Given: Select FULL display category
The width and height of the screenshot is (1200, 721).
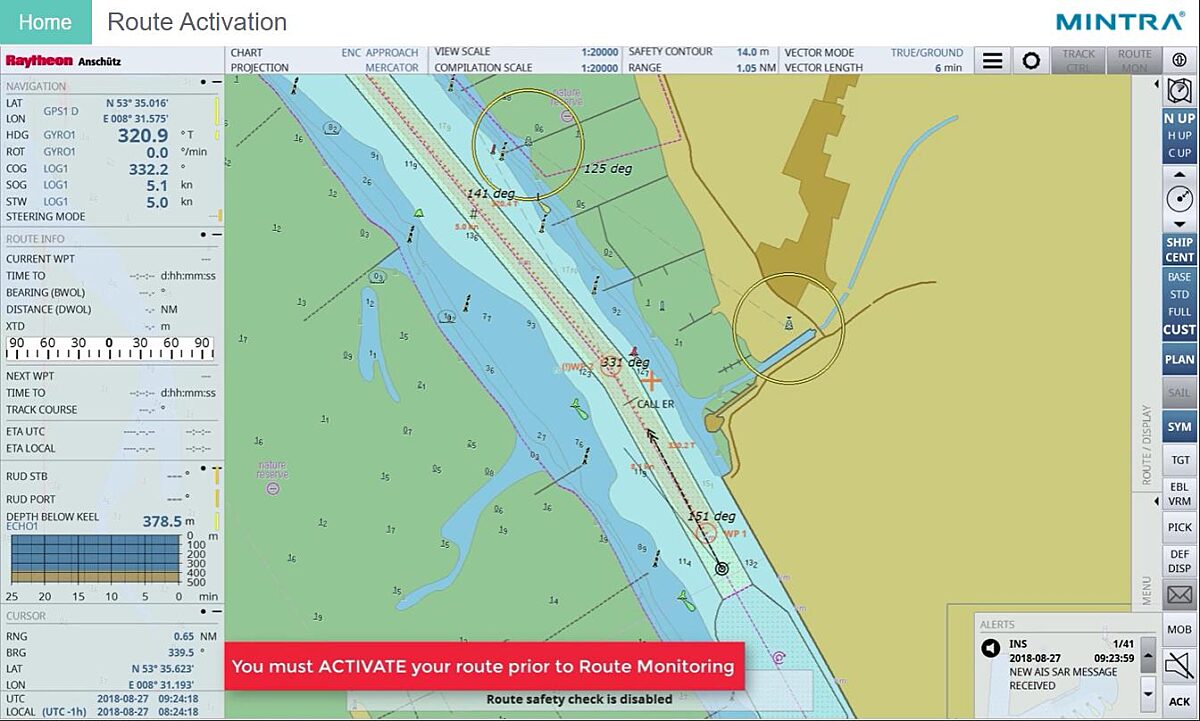Looking at the screenshot, I should (1180, 312).
